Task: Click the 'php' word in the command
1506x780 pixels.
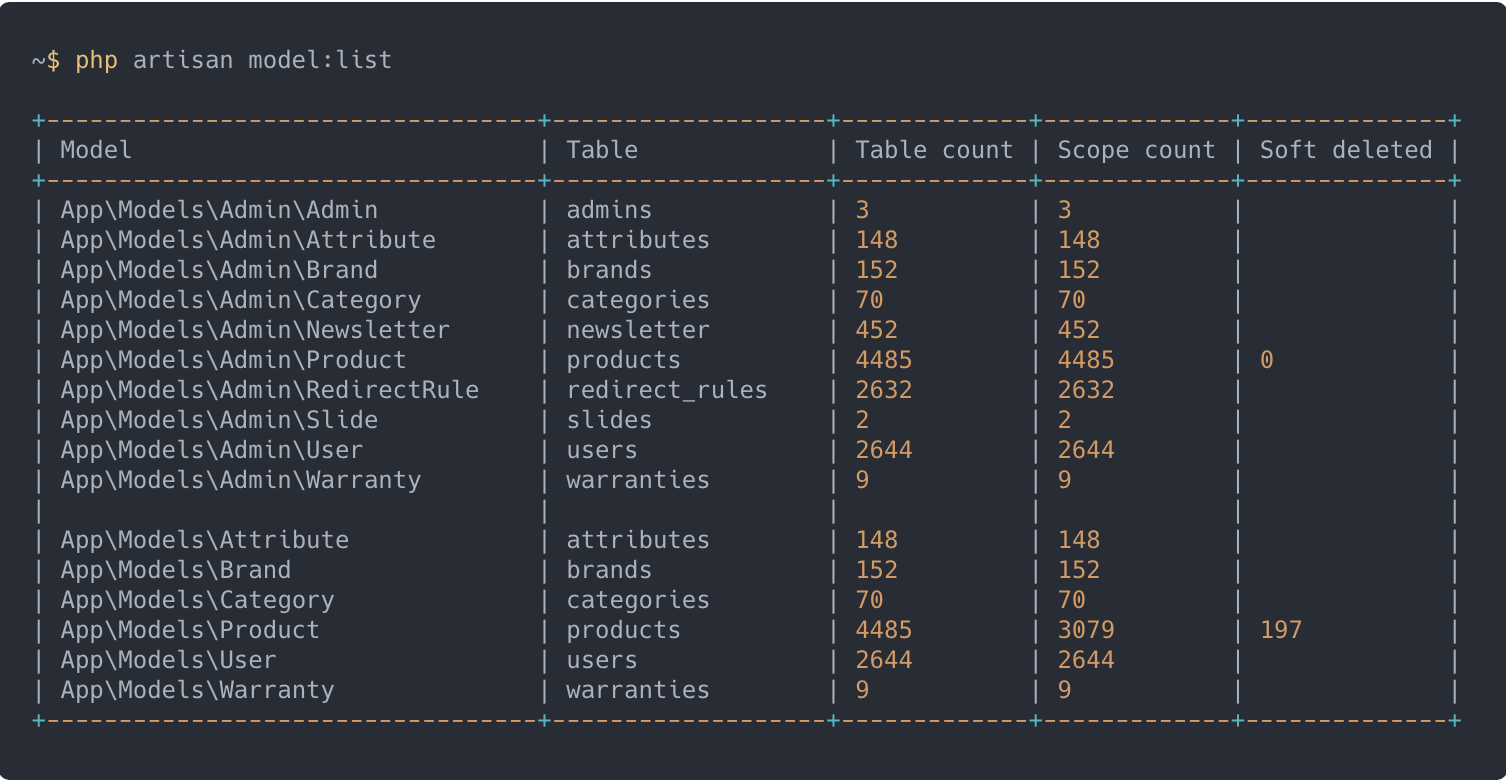Action: pyautogui.click(x=96, y=61)
